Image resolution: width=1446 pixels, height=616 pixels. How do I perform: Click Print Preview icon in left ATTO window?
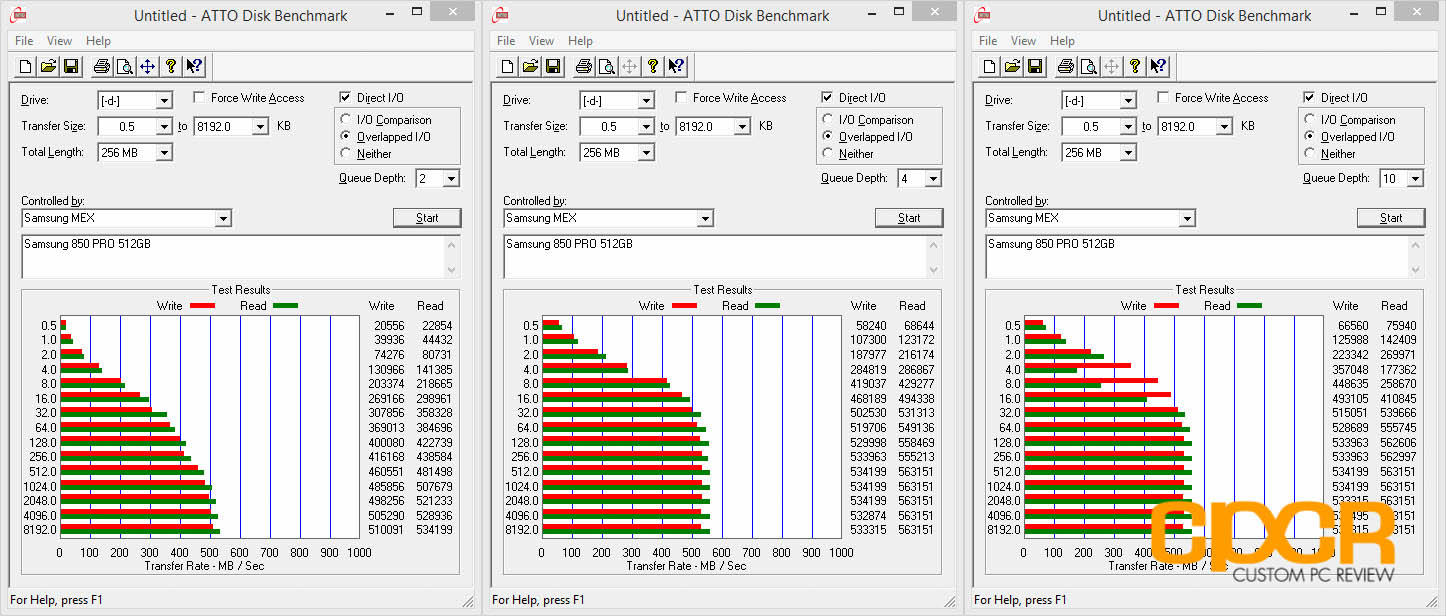[124, 67]
